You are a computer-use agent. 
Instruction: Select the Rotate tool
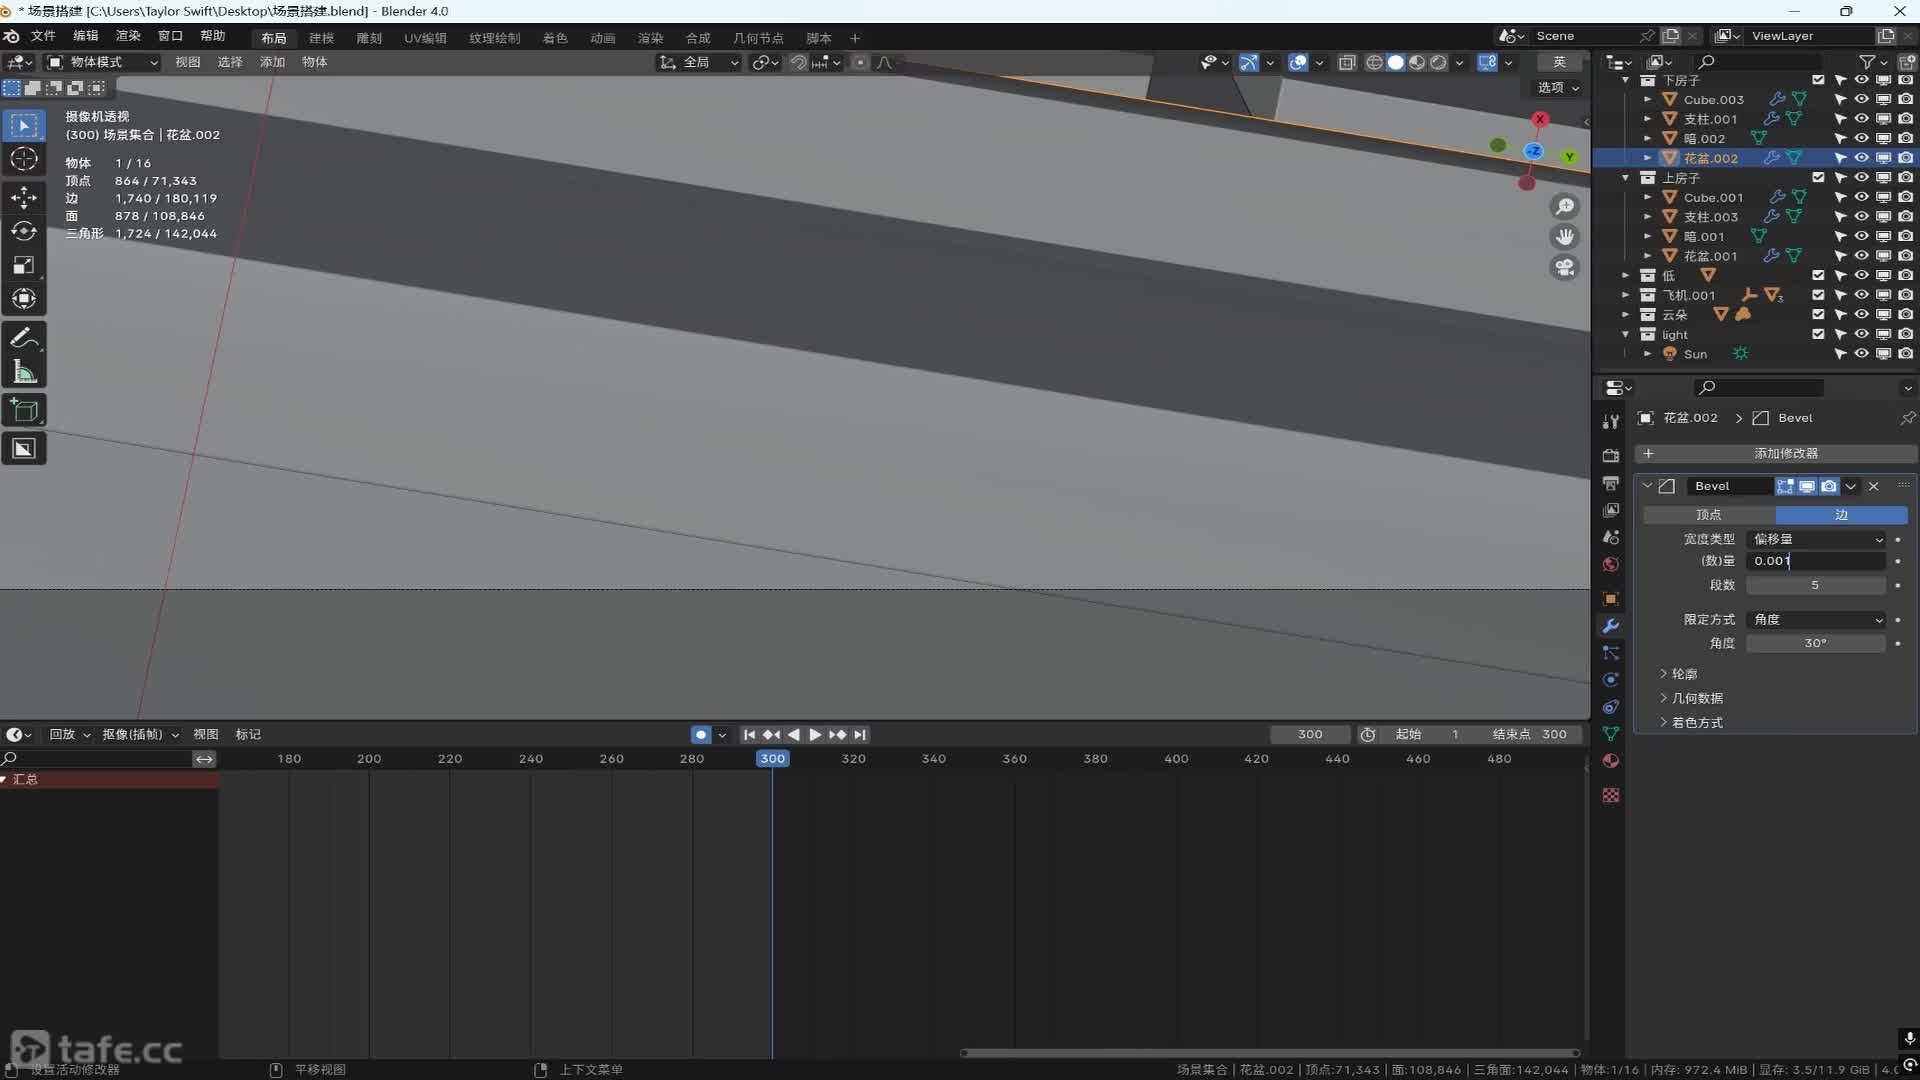[24, 231]
